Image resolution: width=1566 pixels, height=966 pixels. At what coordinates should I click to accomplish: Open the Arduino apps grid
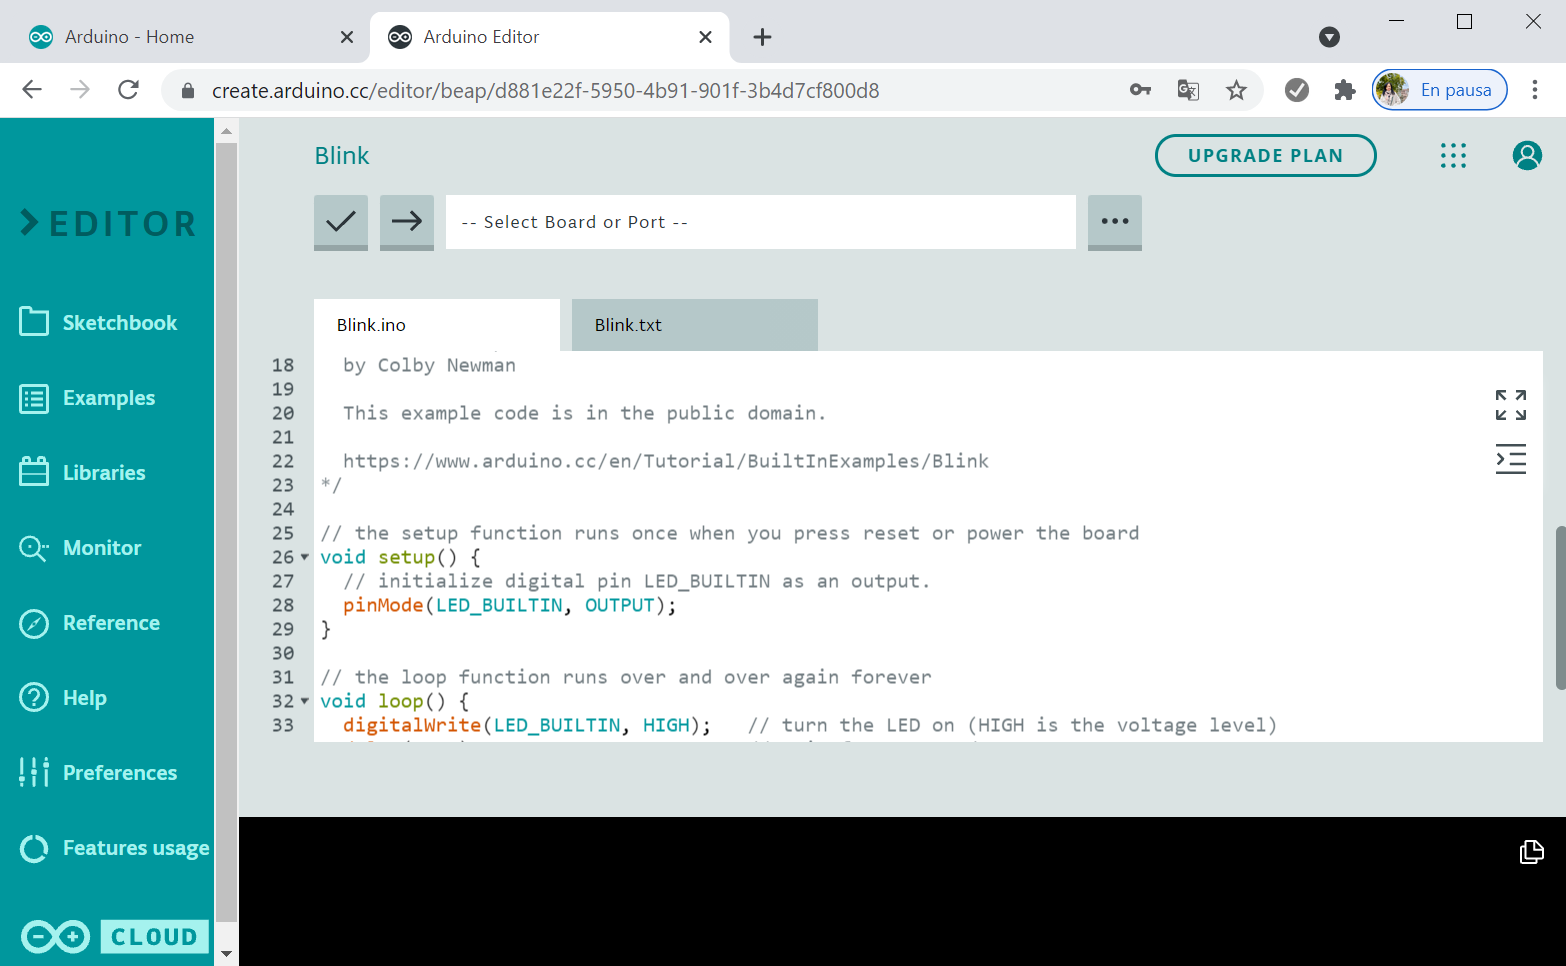tap(1453, 155)
